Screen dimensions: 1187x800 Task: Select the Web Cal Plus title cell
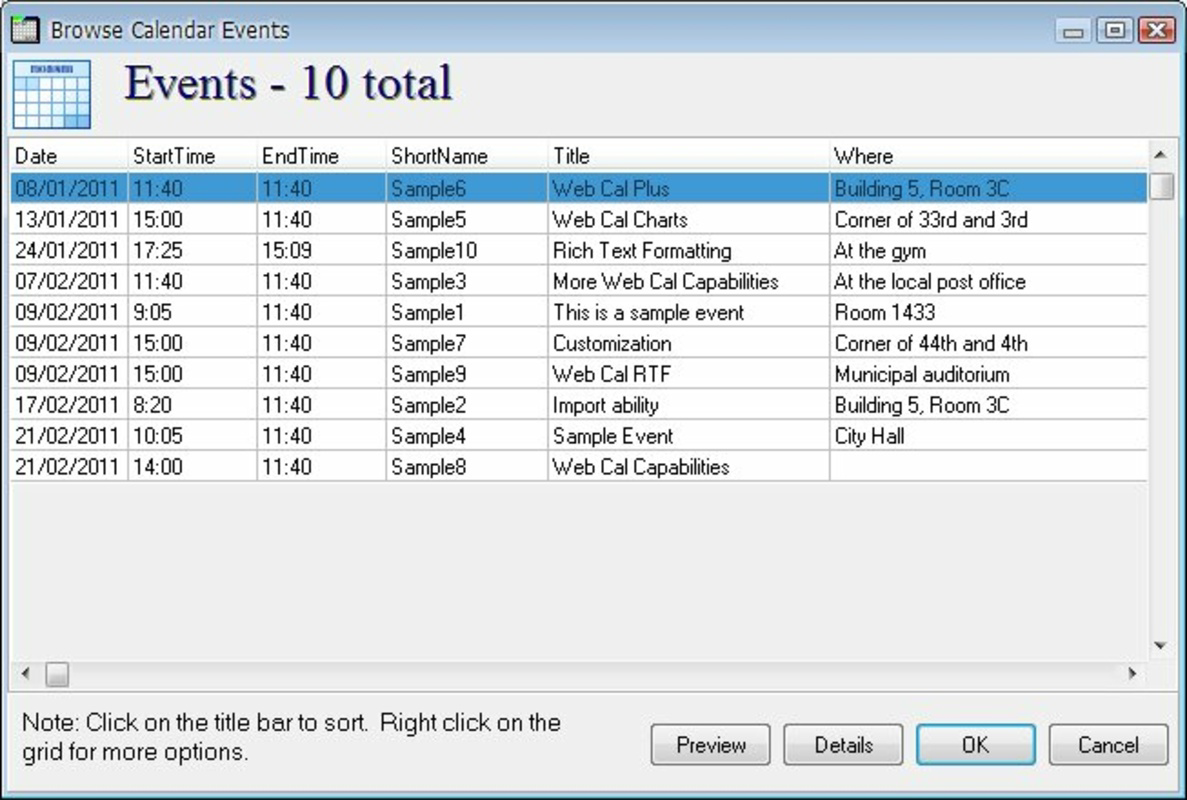point(688,188)
